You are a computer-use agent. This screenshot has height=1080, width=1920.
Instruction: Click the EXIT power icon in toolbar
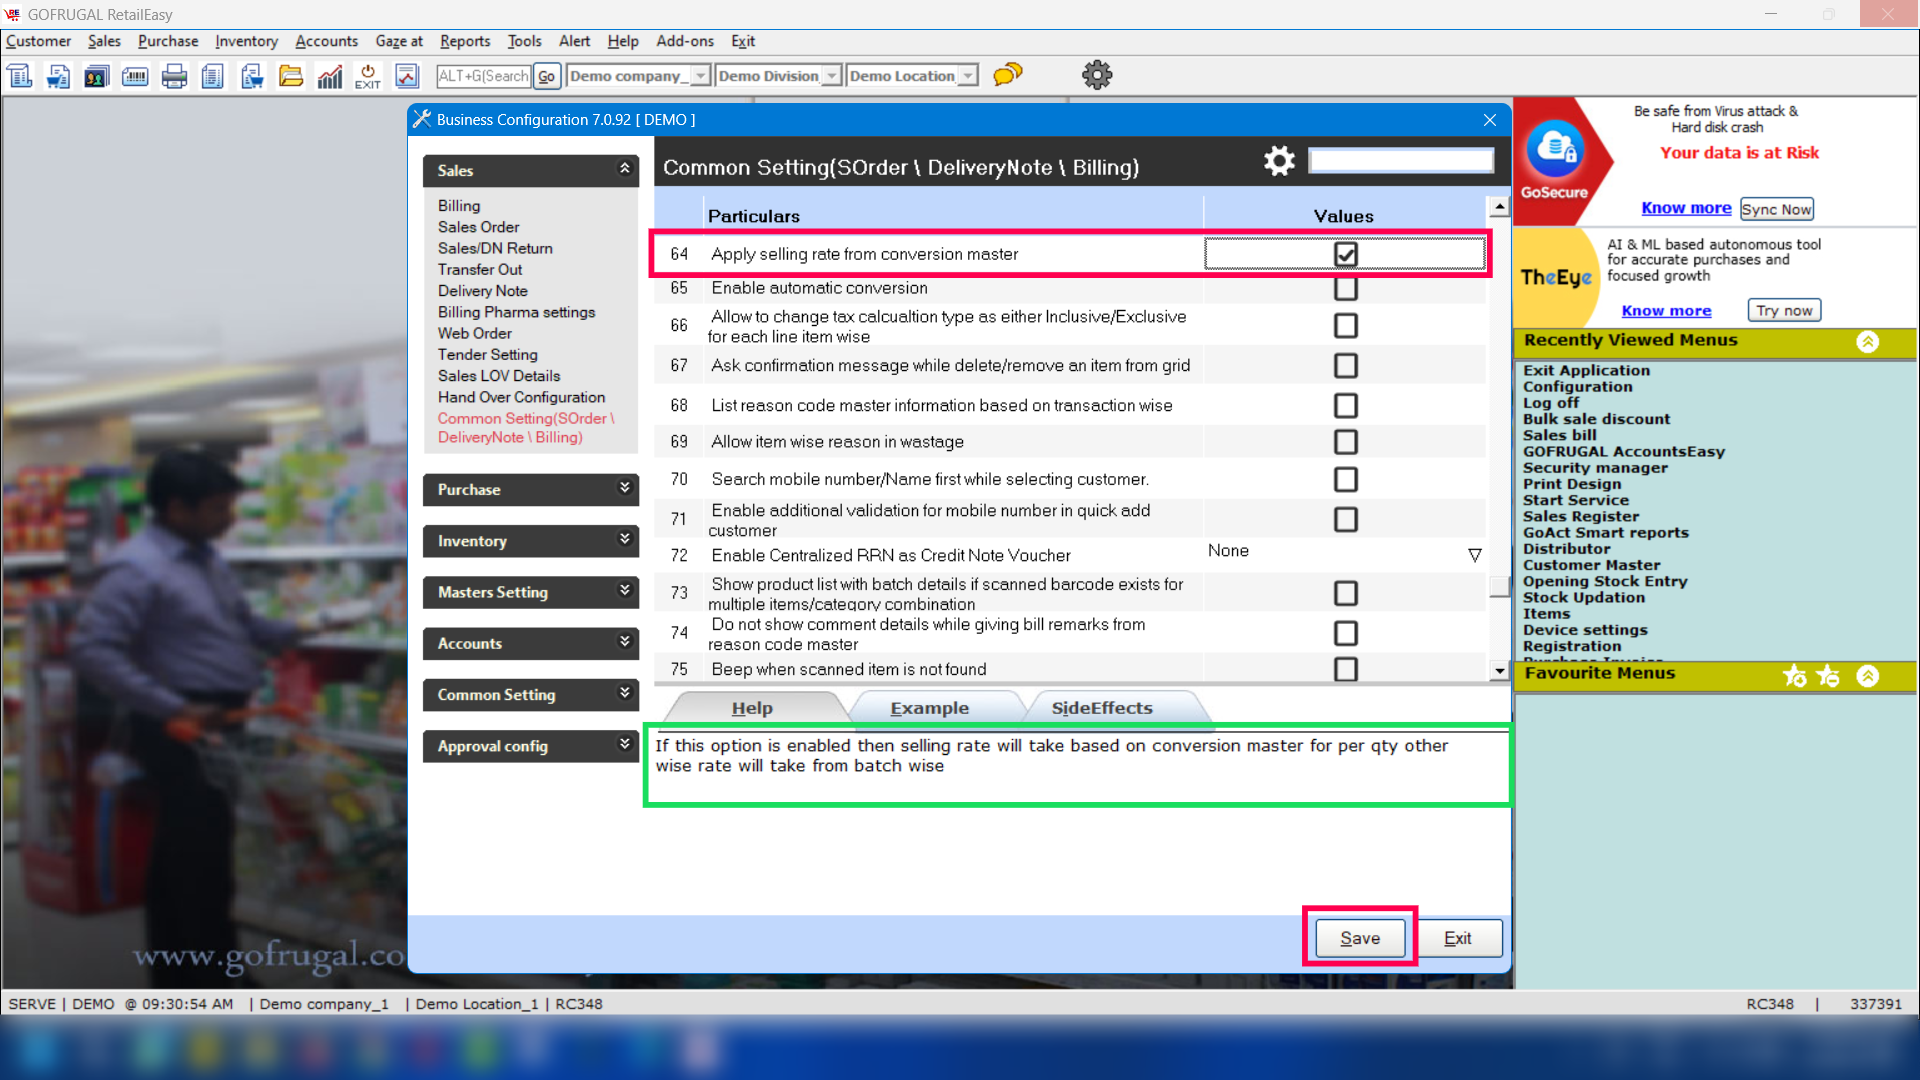[367, 76]
